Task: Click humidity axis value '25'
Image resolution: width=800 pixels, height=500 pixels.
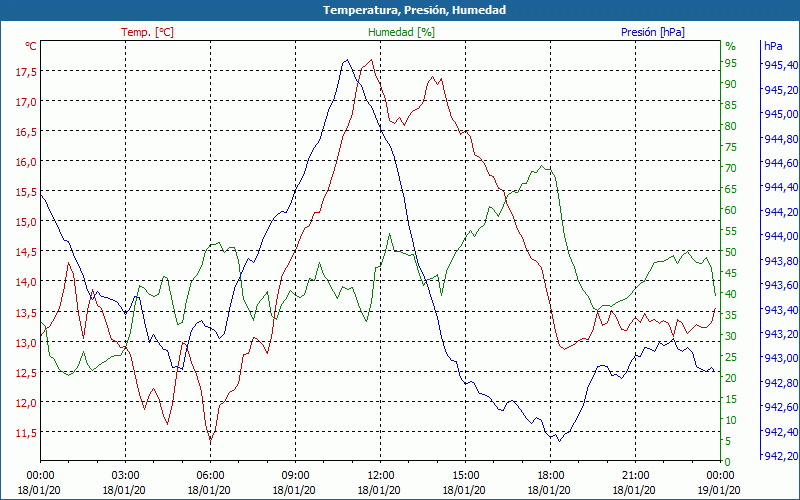Action: [731, 357]
